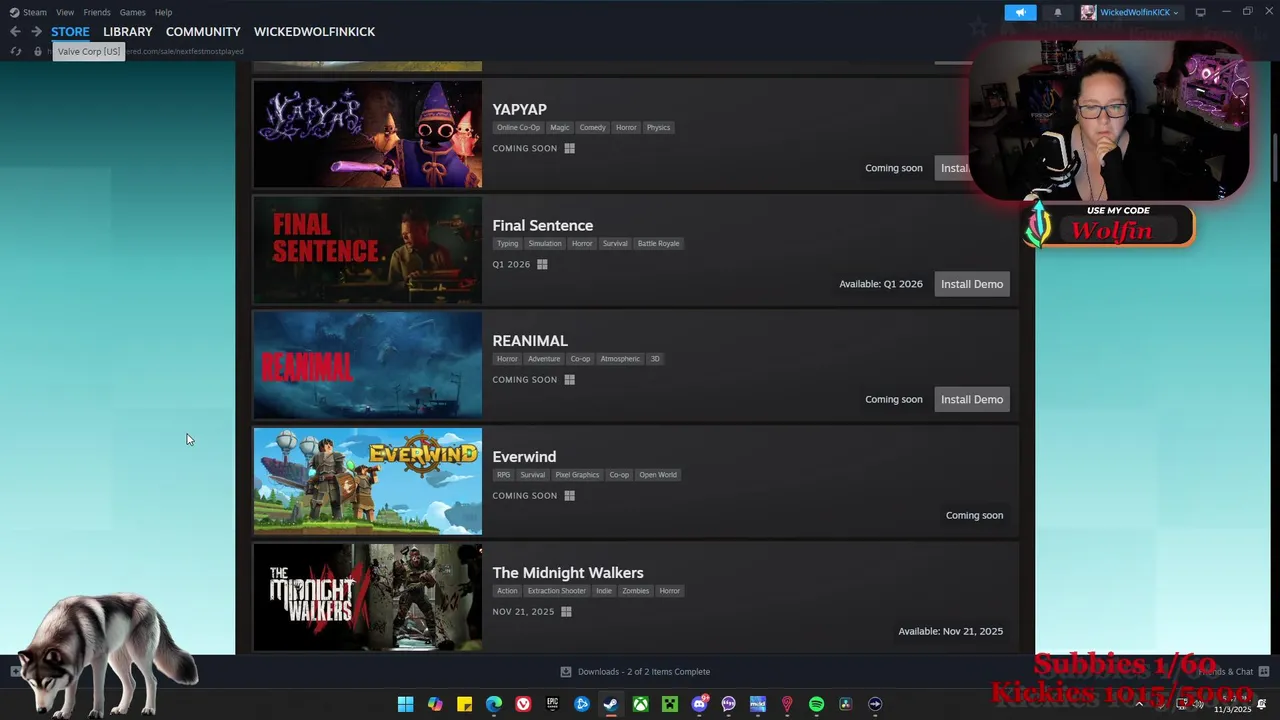
Task: Select the Online Co-Op tag on YAPYAP
Action: [x=518, y=127]
